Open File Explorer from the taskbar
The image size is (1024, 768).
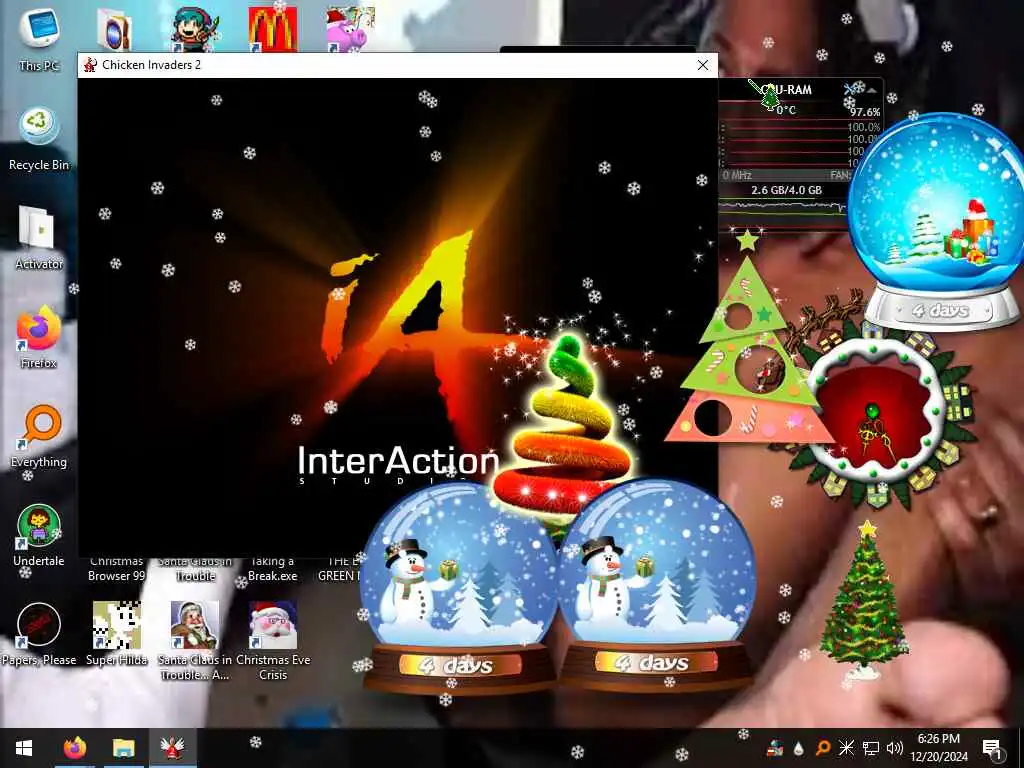[123, 748]
